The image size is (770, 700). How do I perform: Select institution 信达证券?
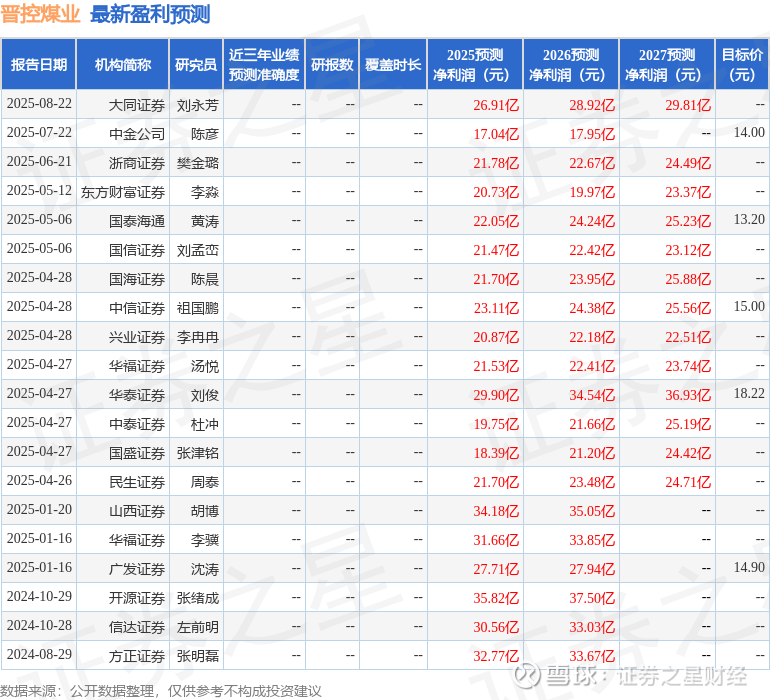pos(137,627)
